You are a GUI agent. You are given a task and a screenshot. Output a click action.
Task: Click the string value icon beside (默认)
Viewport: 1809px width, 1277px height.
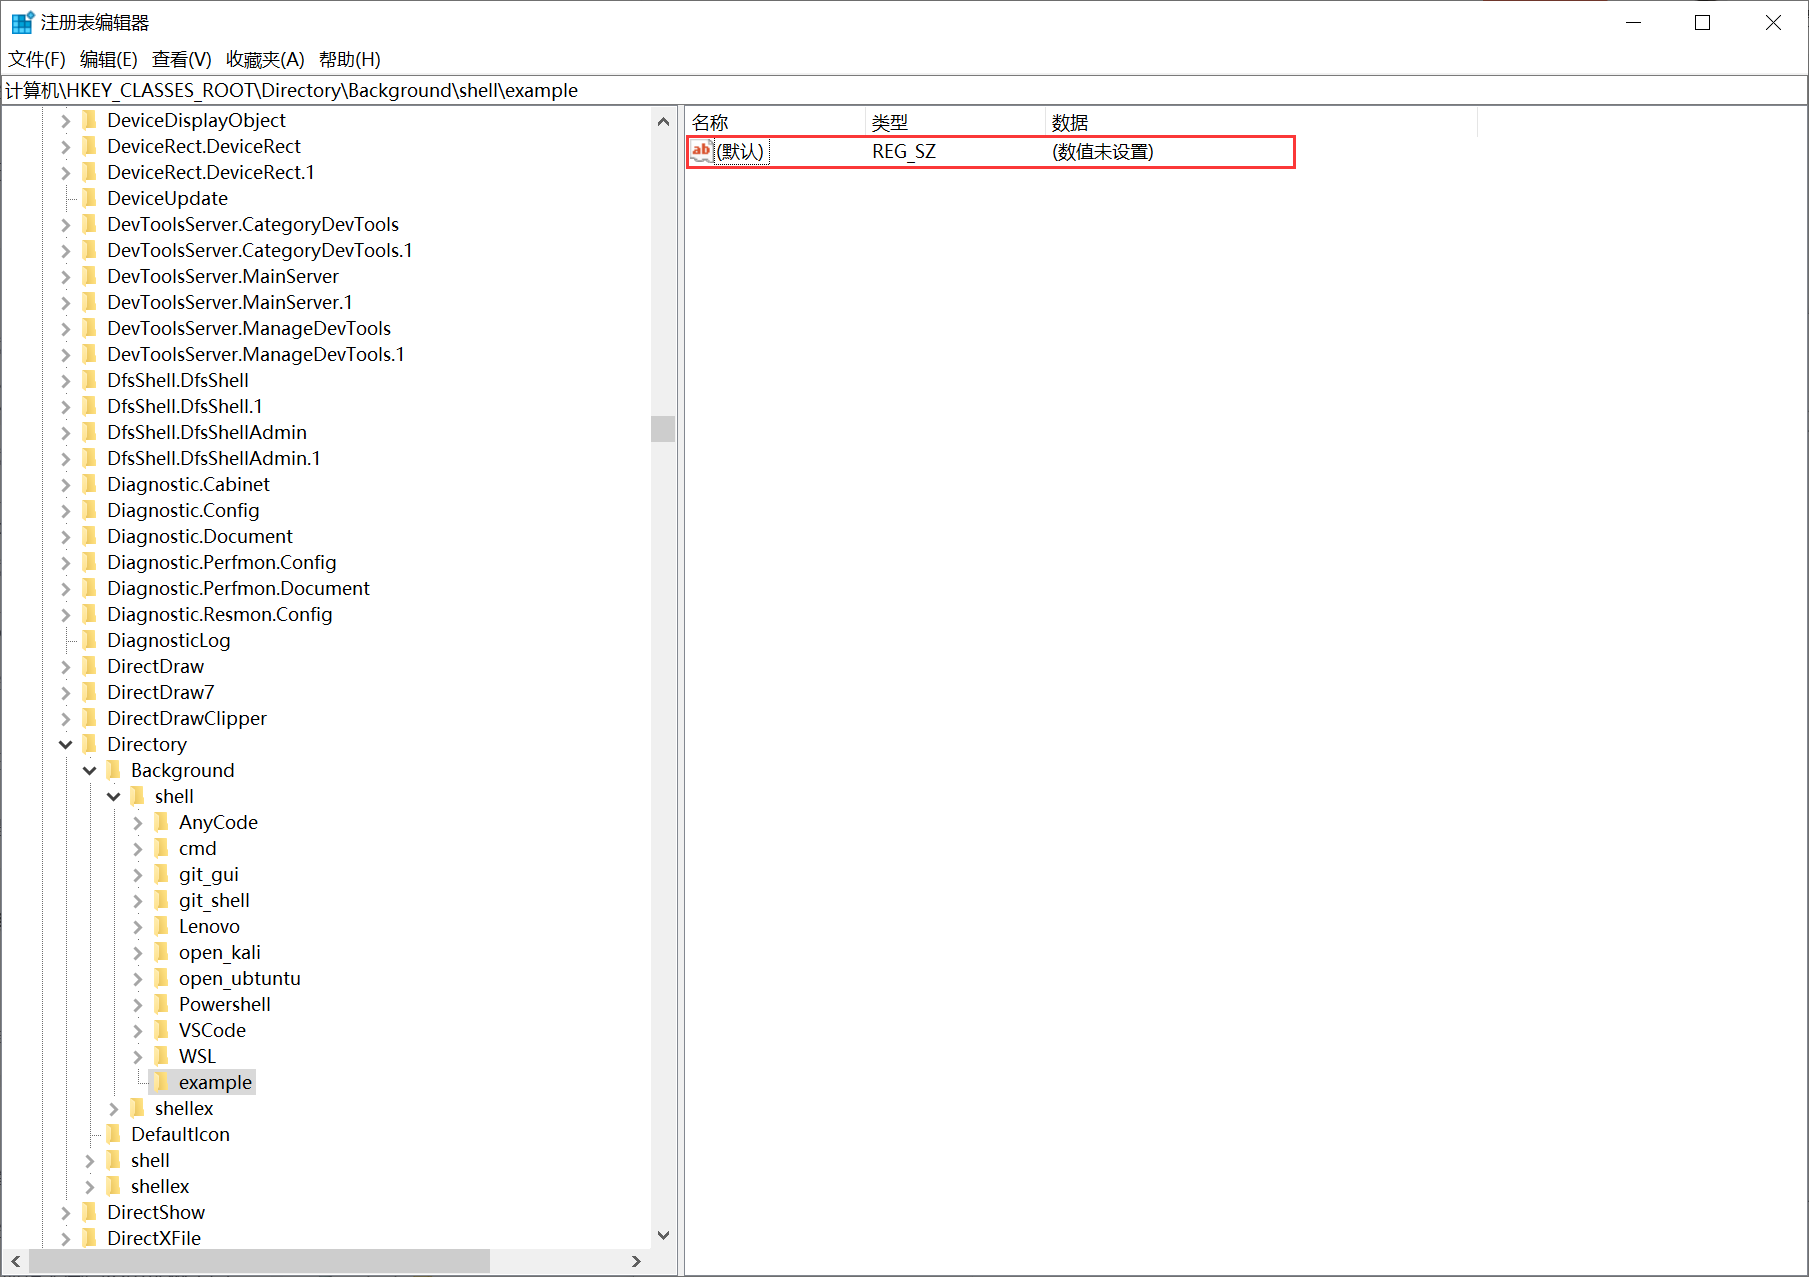point(701,151)
